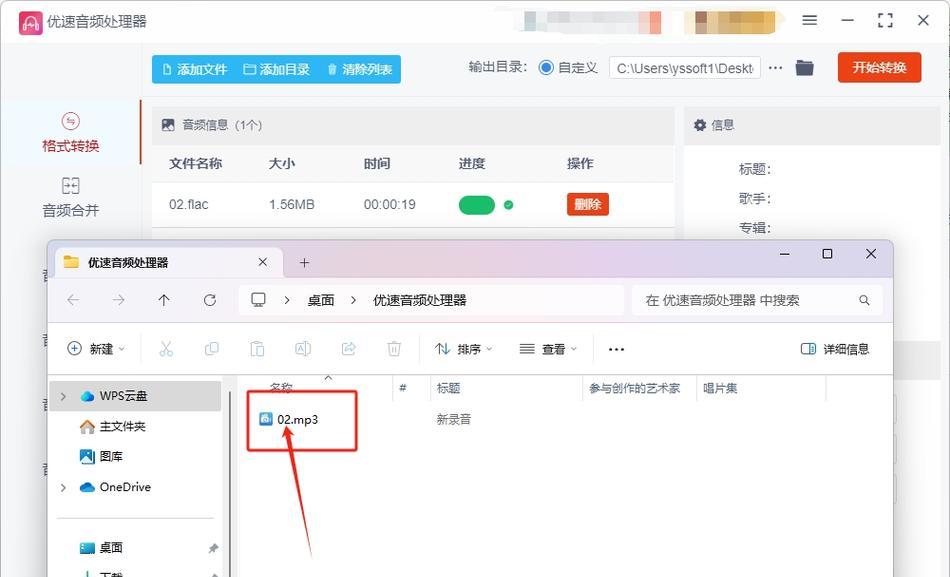Select the 格式转换 sidebar item

point(70,133)
